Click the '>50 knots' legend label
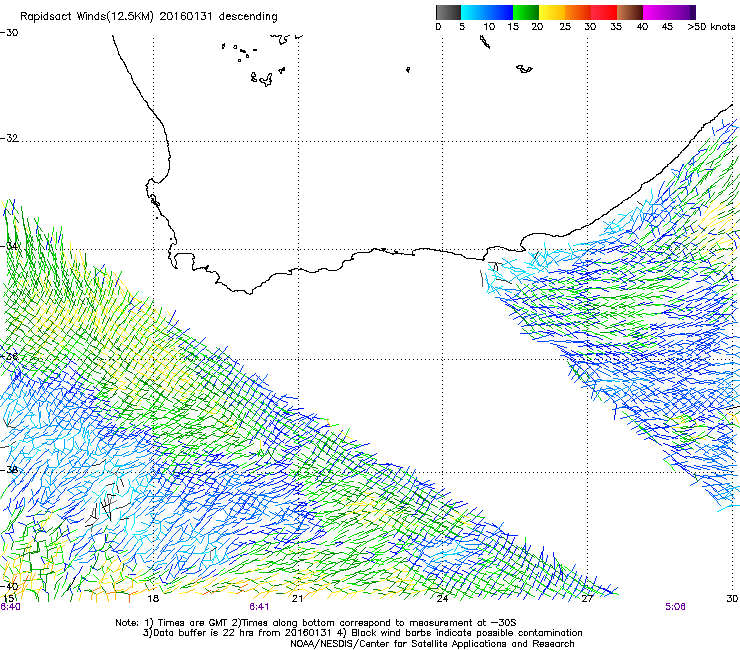 (711, 27)
